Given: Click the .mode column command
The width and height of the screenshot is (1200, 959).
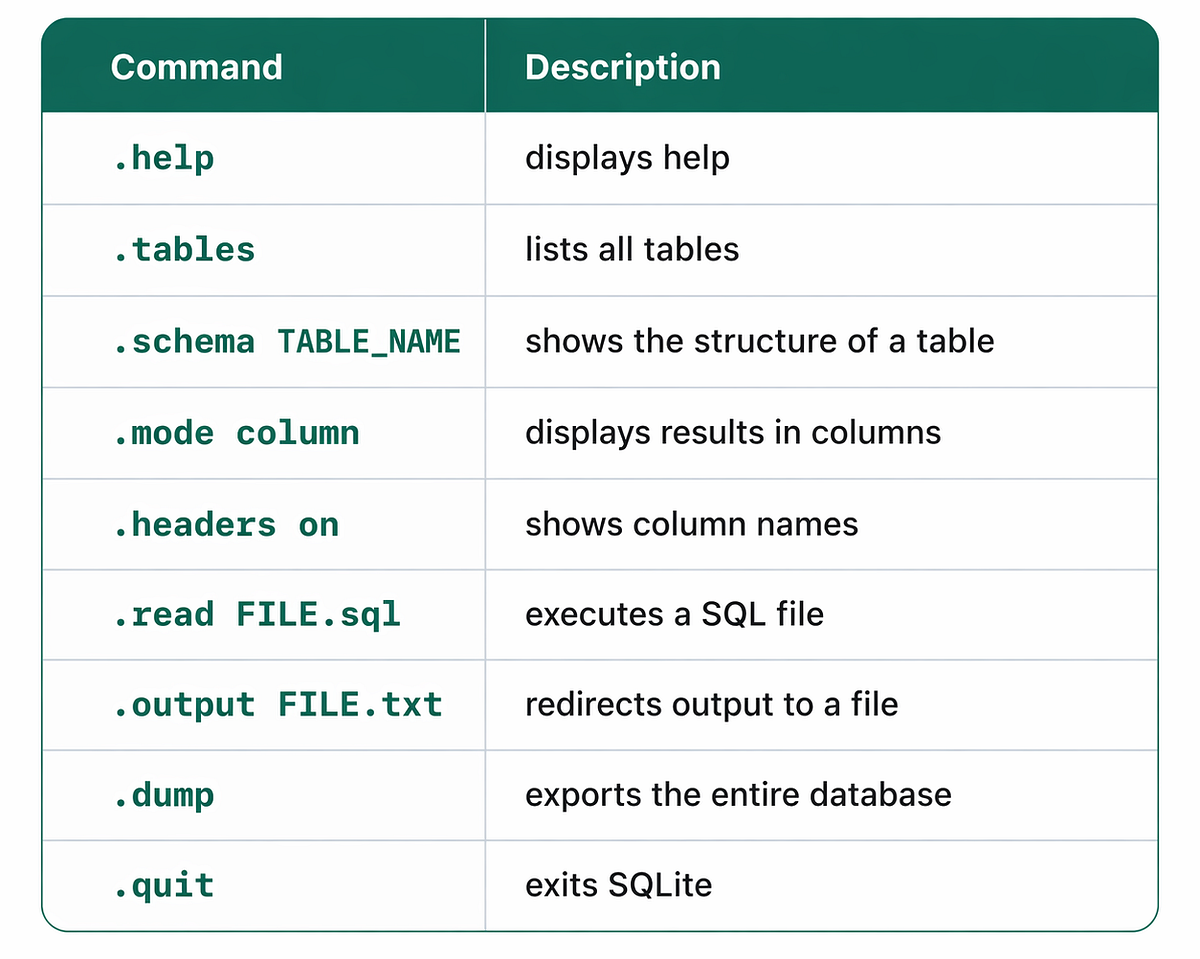Looking at the screenshot, I should [x=236, y=432].
